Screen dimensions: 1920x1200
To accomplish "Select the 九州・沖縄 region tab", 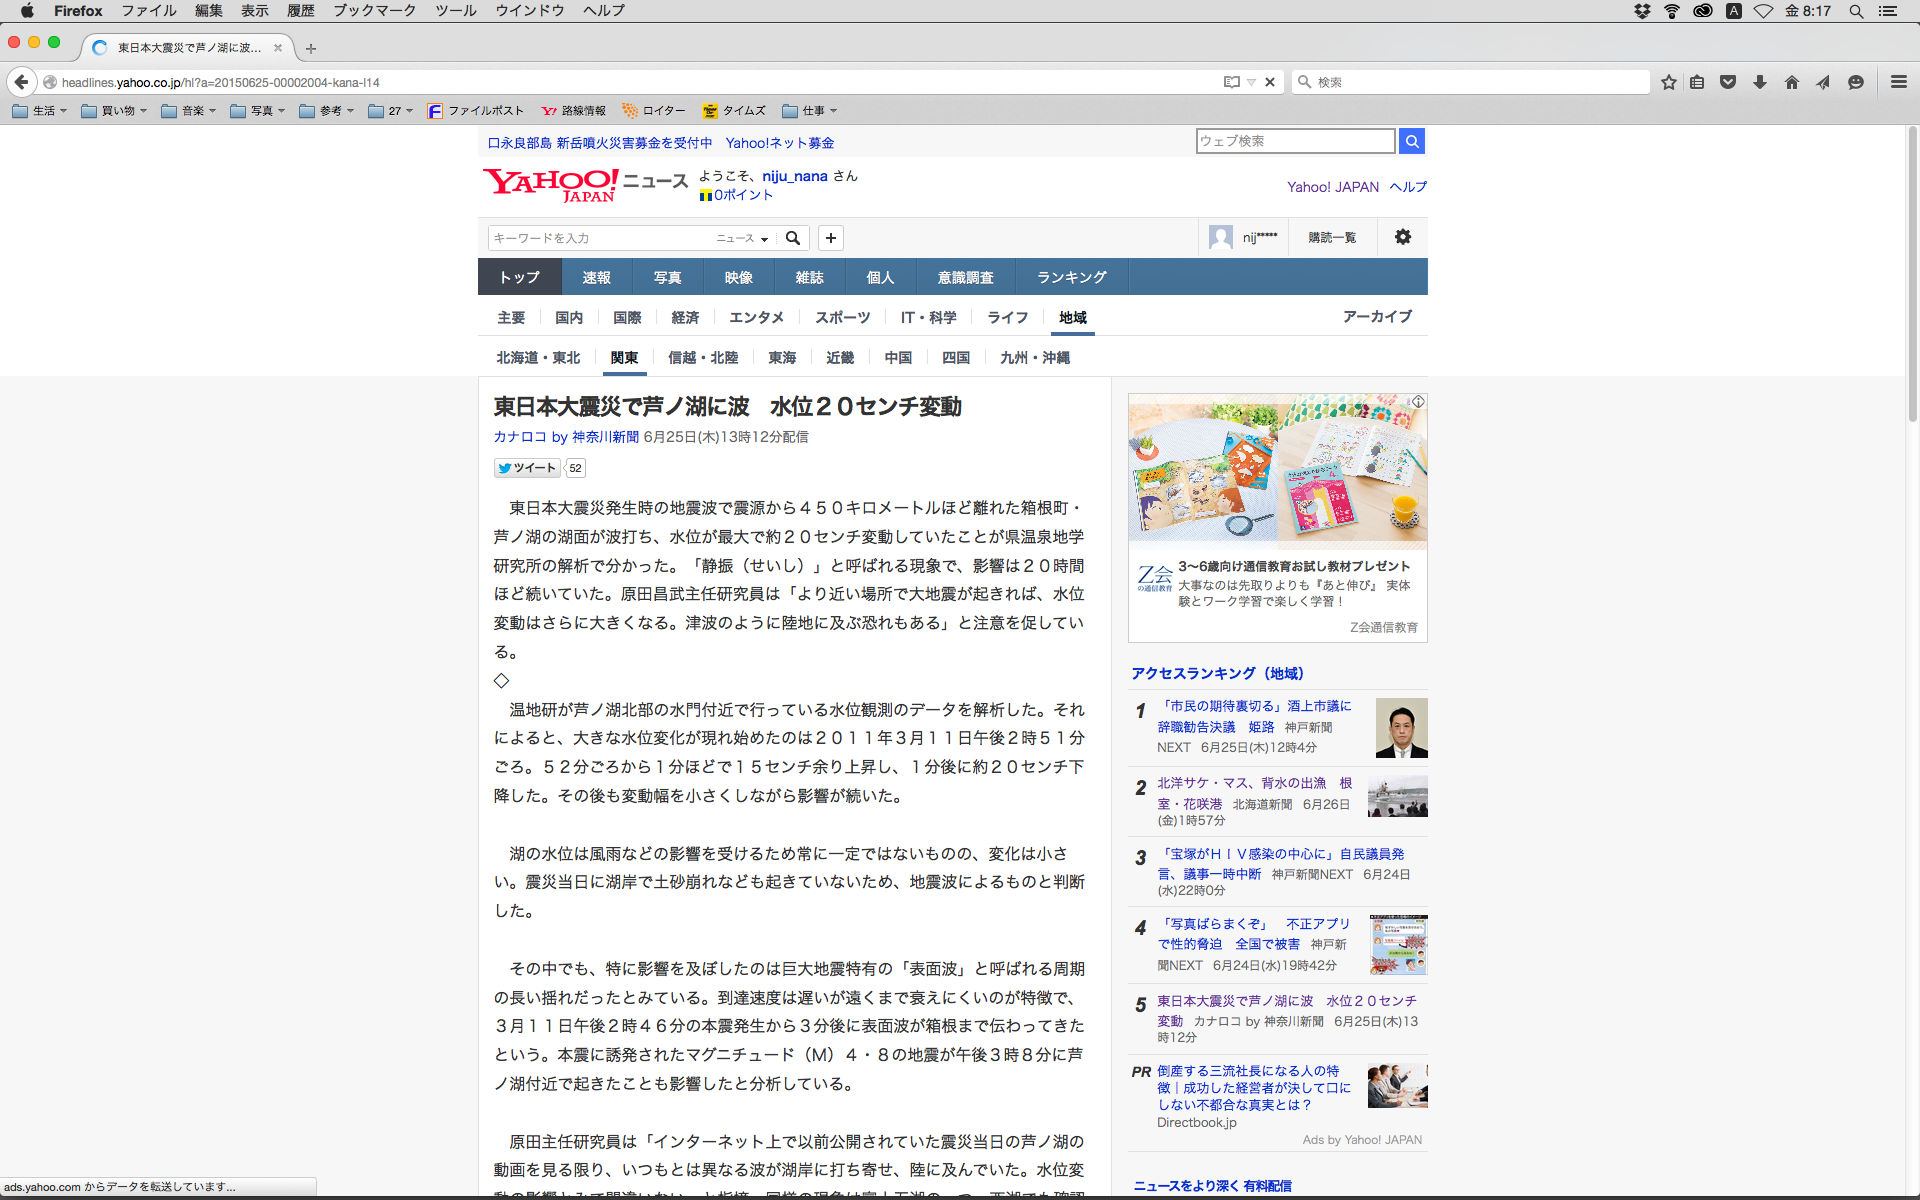I will [x=1034, y=358].
